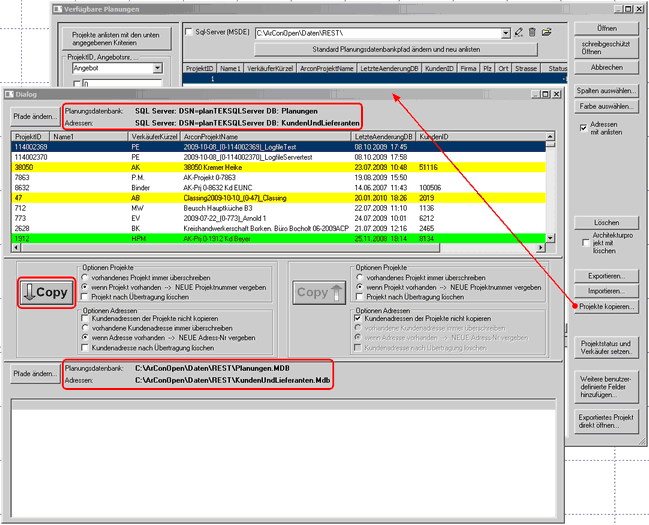Toggle the Adressen mit anlisten checkbox
The width and height of the screenshot is (649, 525).
tap(582, 127)
